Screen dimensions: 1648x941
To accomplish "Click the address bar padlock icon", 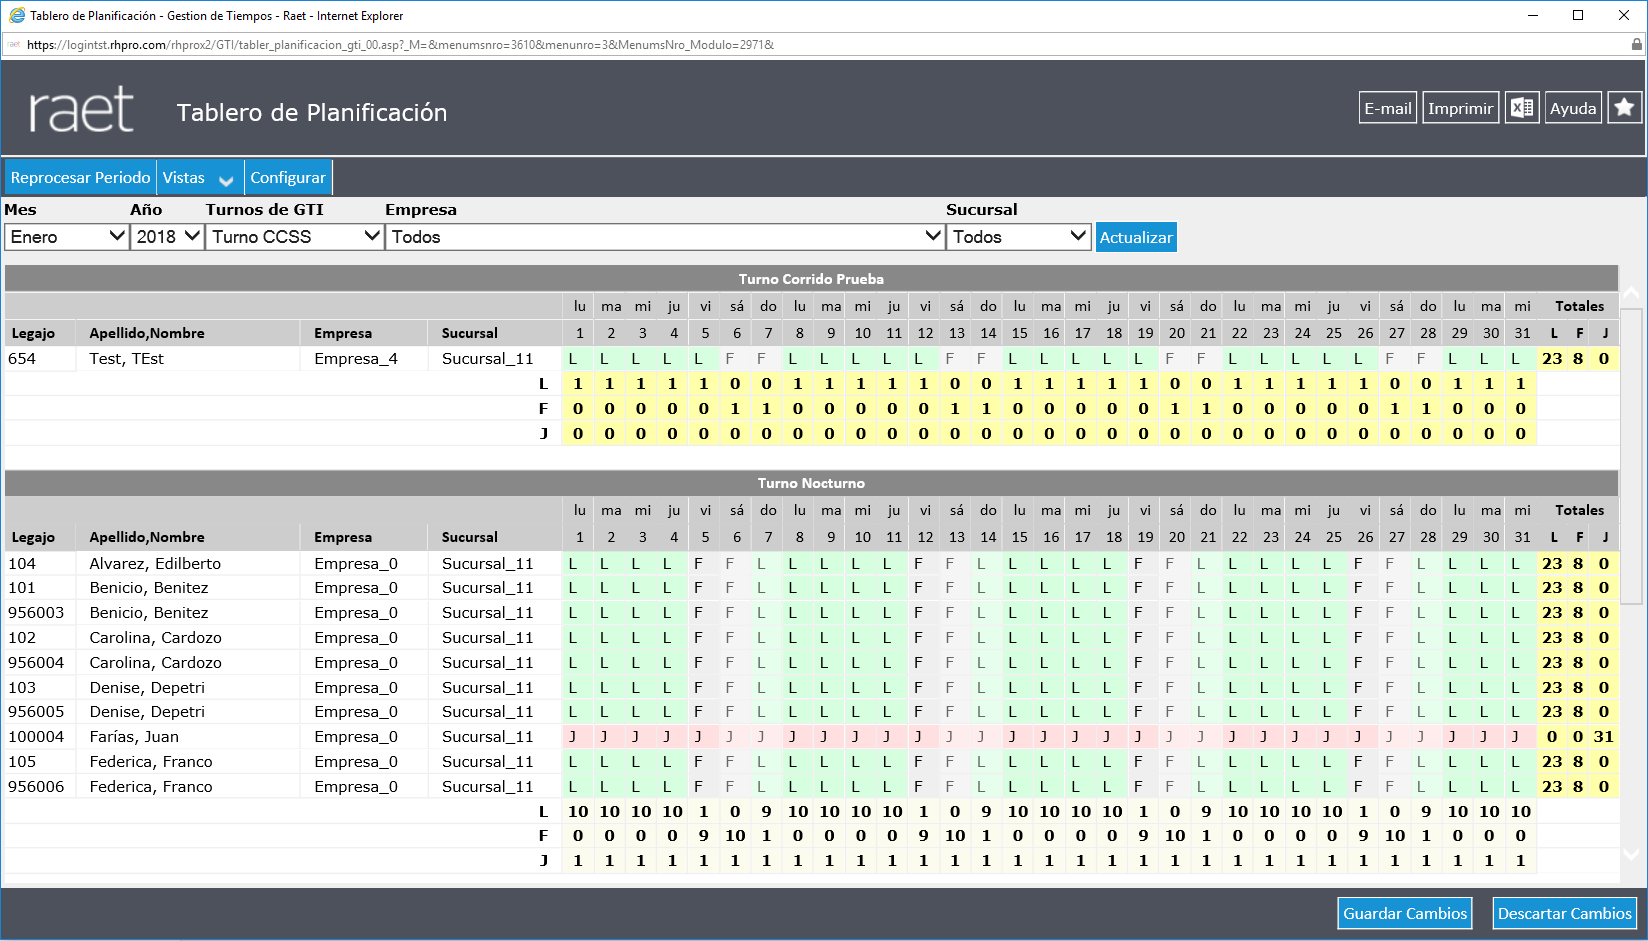I will pos(1636,45).
